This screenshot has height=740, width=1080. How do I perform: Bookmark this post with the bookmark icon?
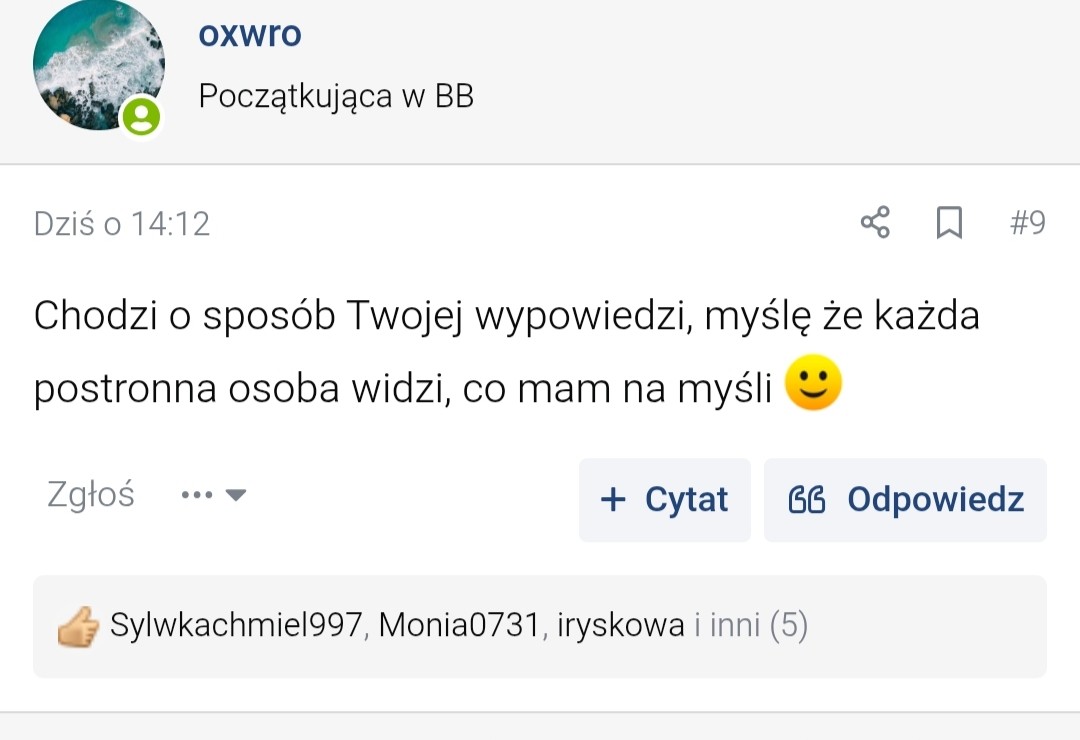[x=948, y=222]
